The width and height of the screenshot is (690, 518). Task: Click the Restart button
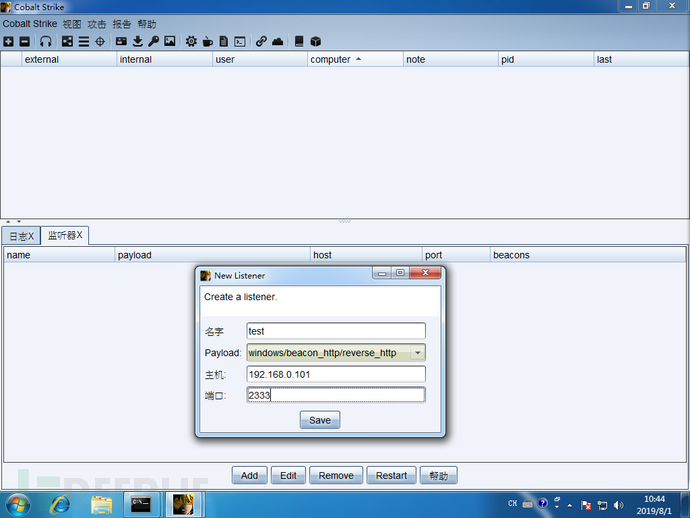coord(391,475)
